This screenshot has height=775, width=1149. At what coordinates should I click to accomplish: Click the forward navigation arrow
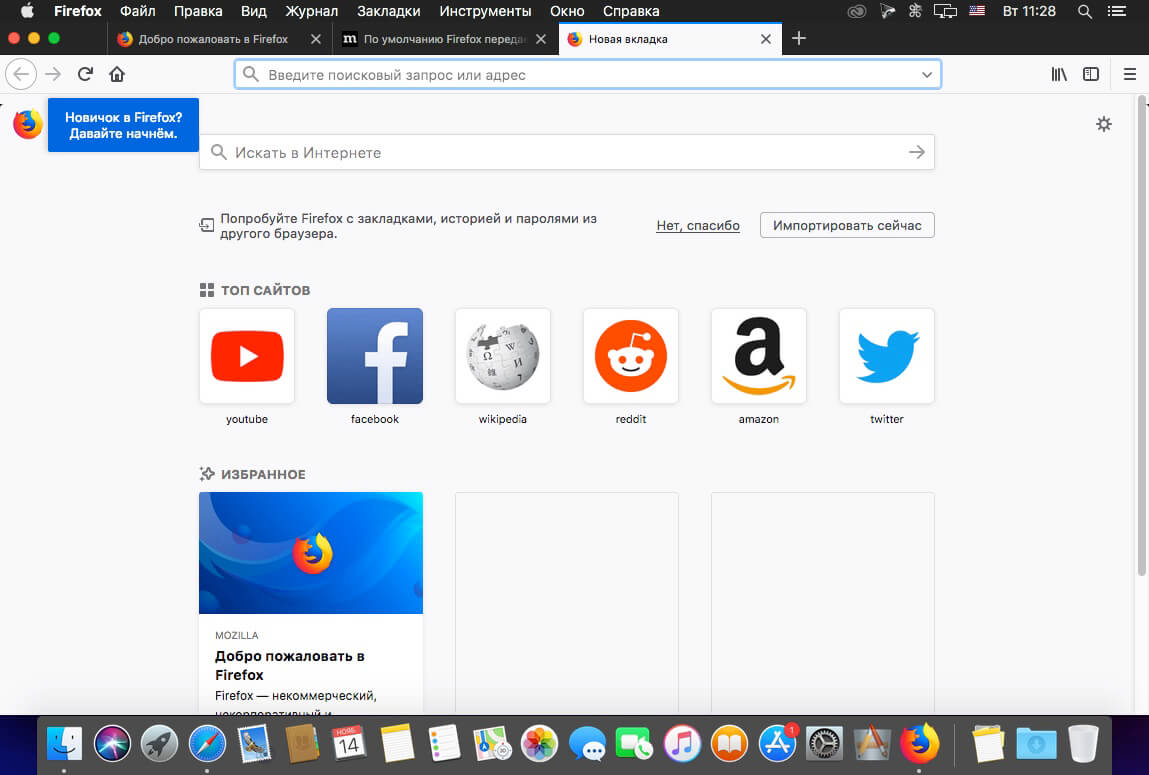53,74
